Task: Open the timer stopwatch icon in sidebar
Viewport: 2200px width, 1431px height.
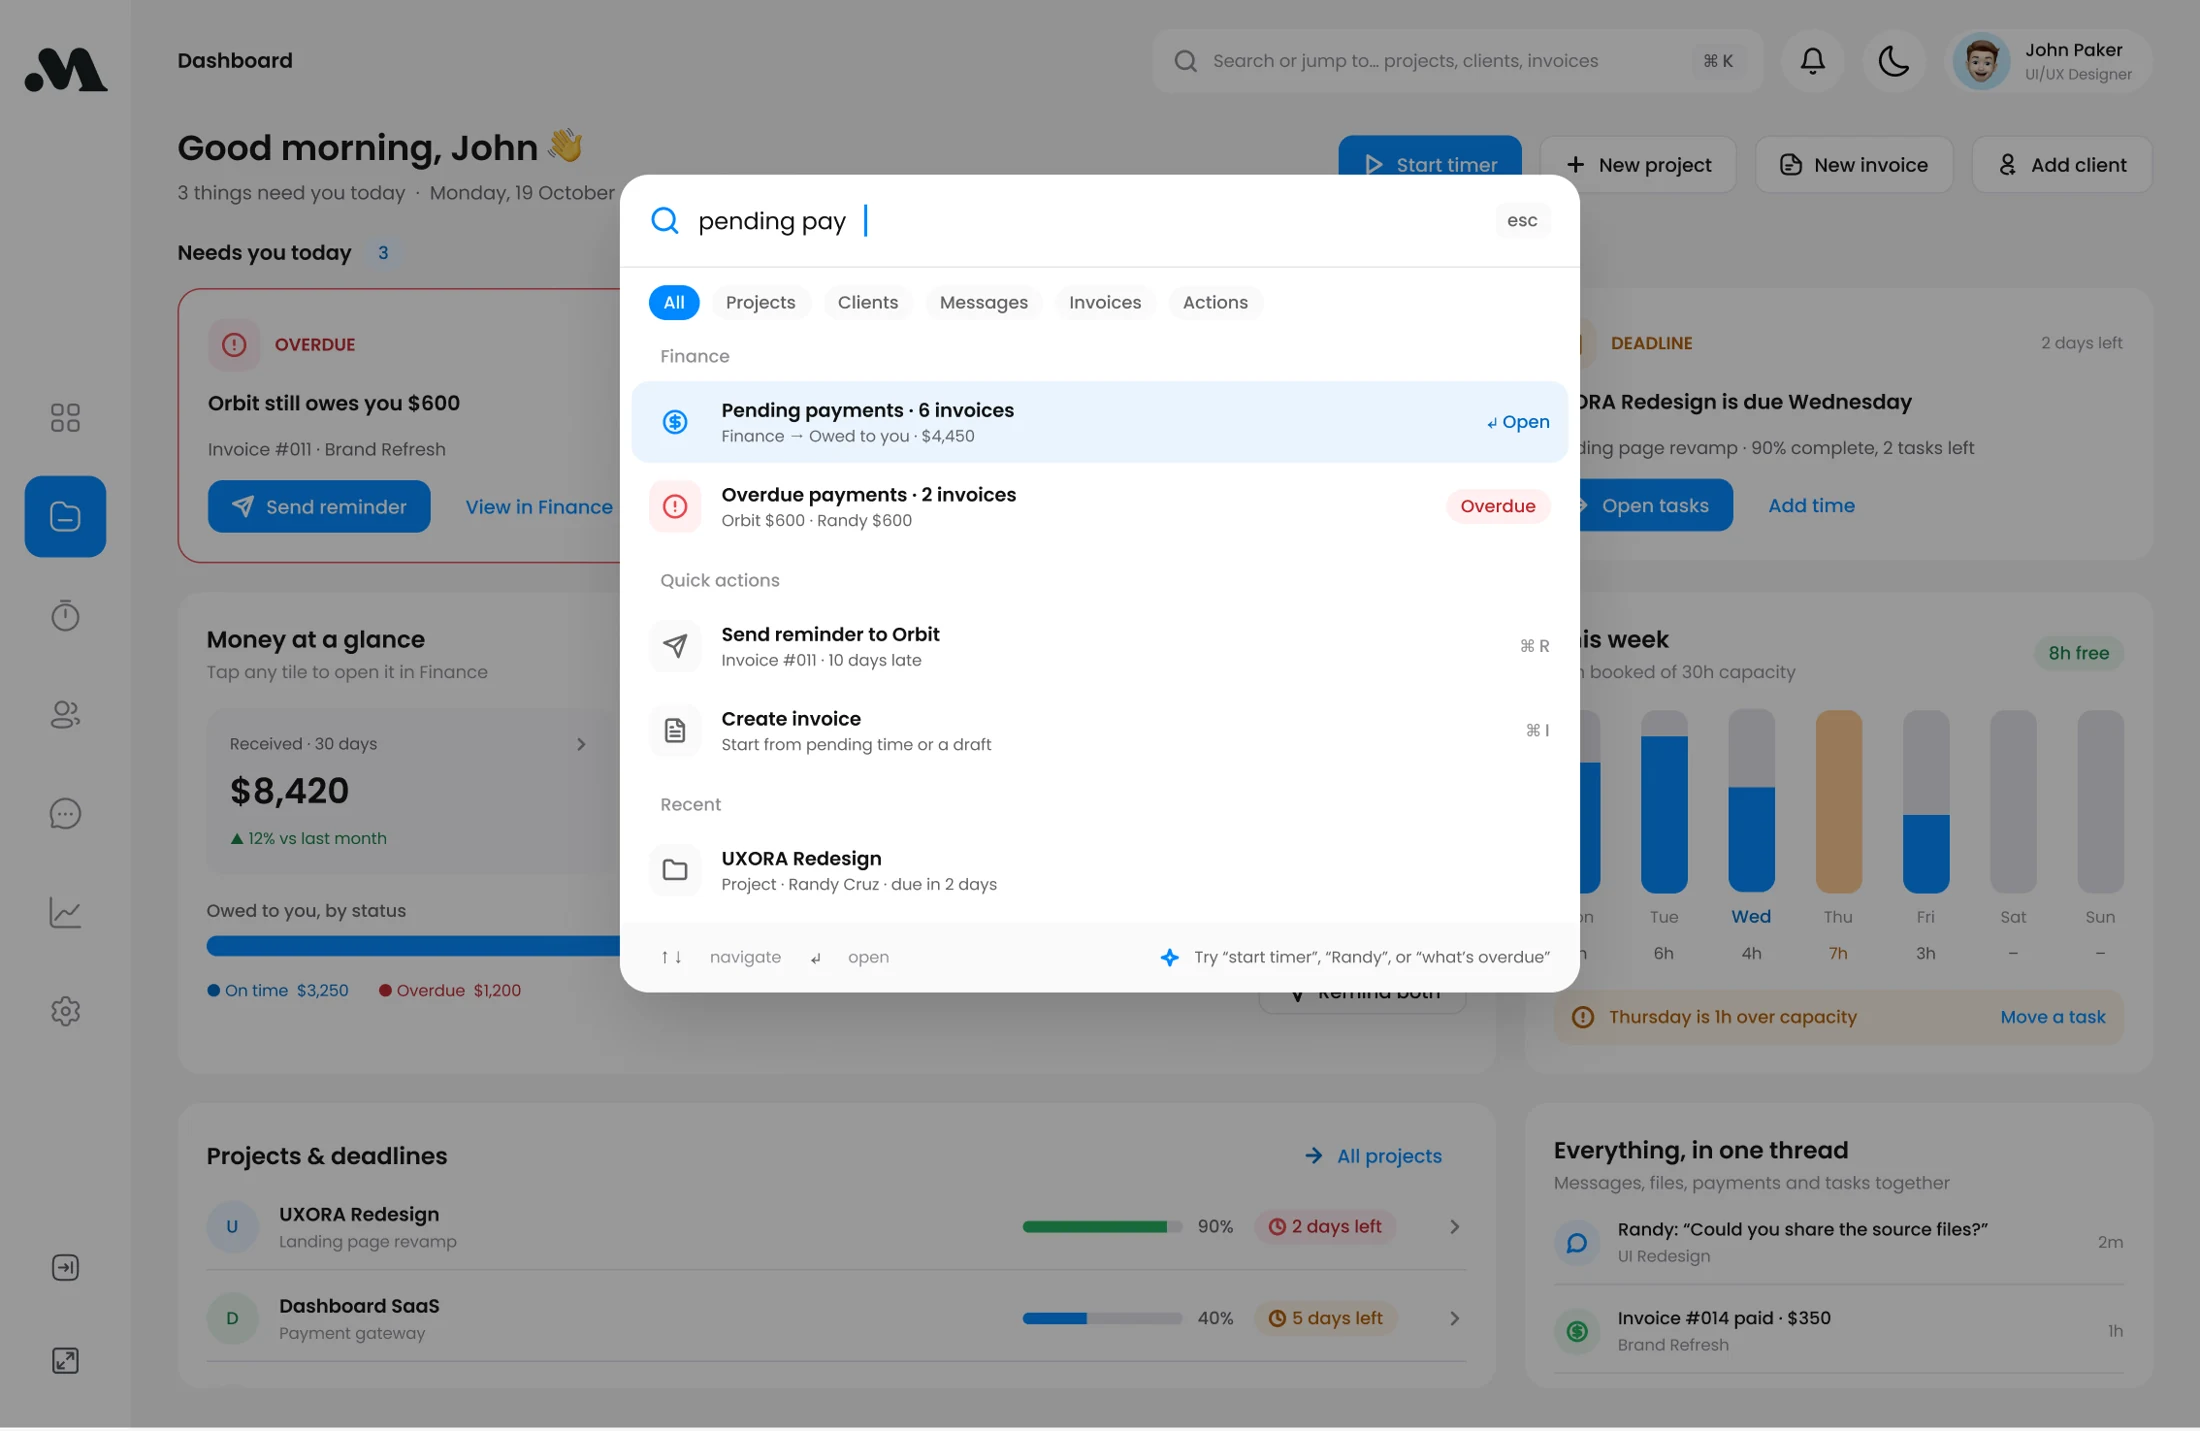Action: pos(65,615)
